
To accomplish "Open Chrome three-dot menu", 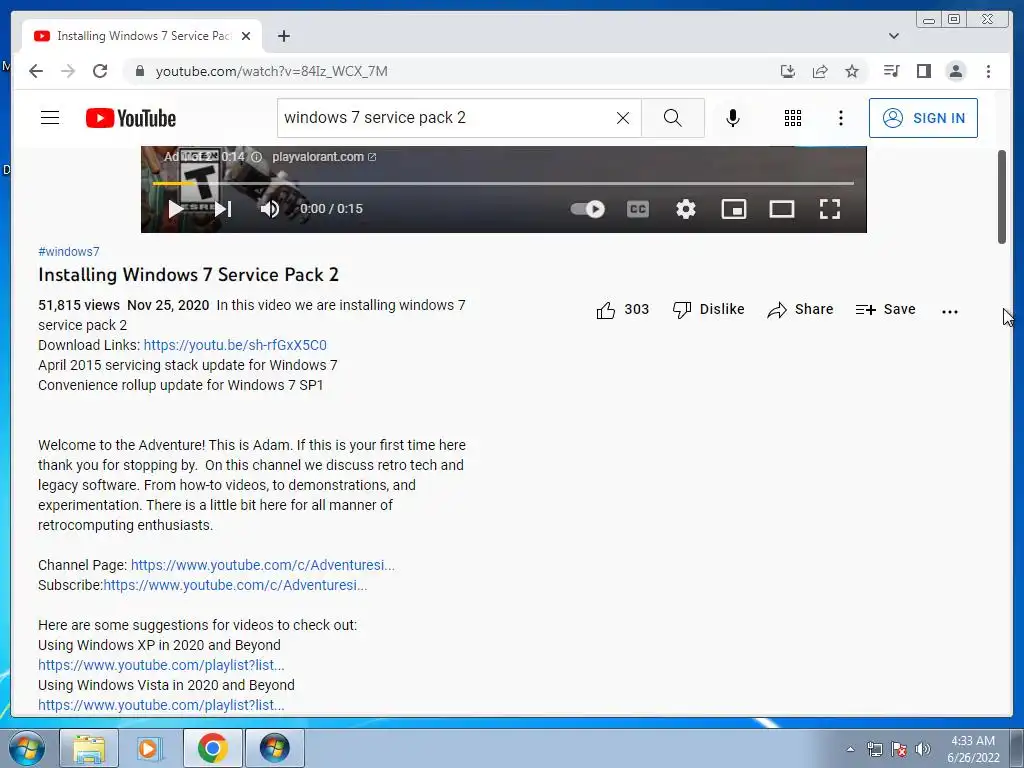I will (x=988, y=71).
